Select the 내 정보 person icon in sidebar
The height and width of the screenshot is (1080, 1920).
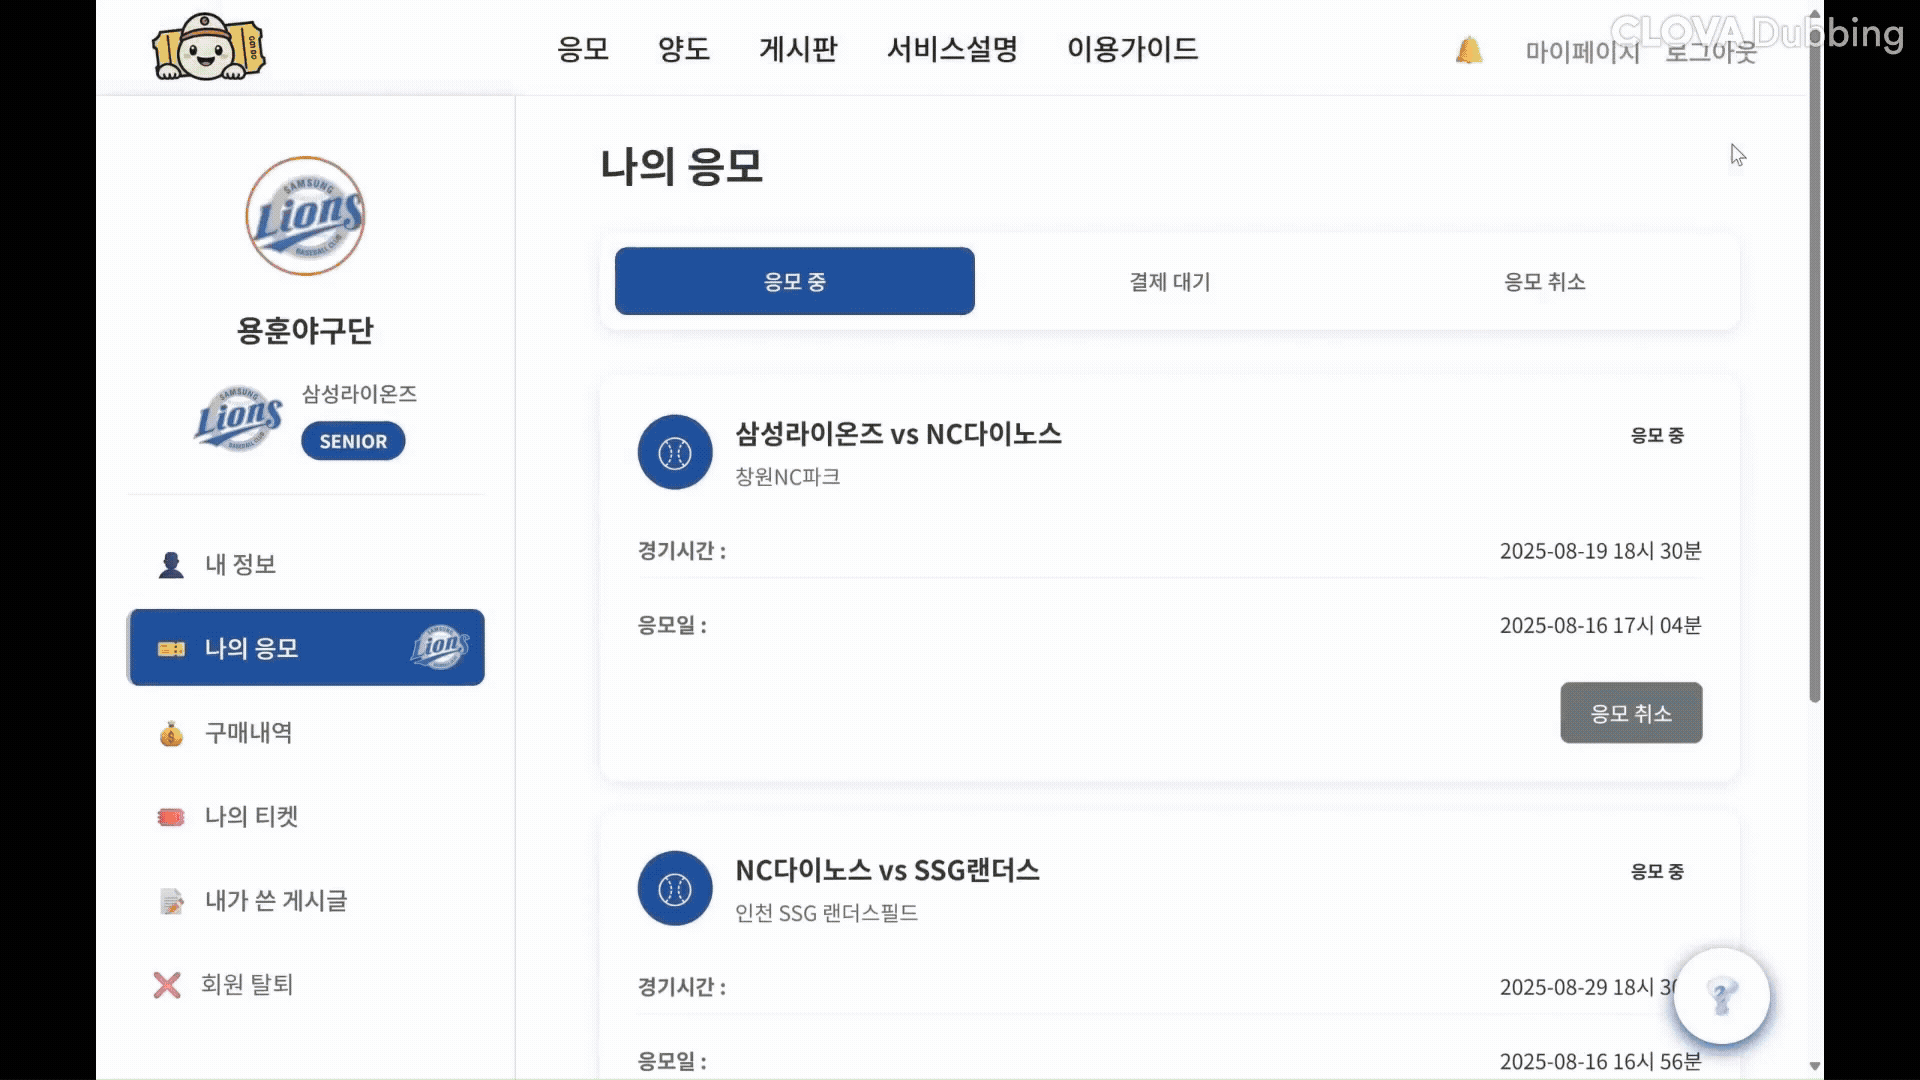(170, 564)
